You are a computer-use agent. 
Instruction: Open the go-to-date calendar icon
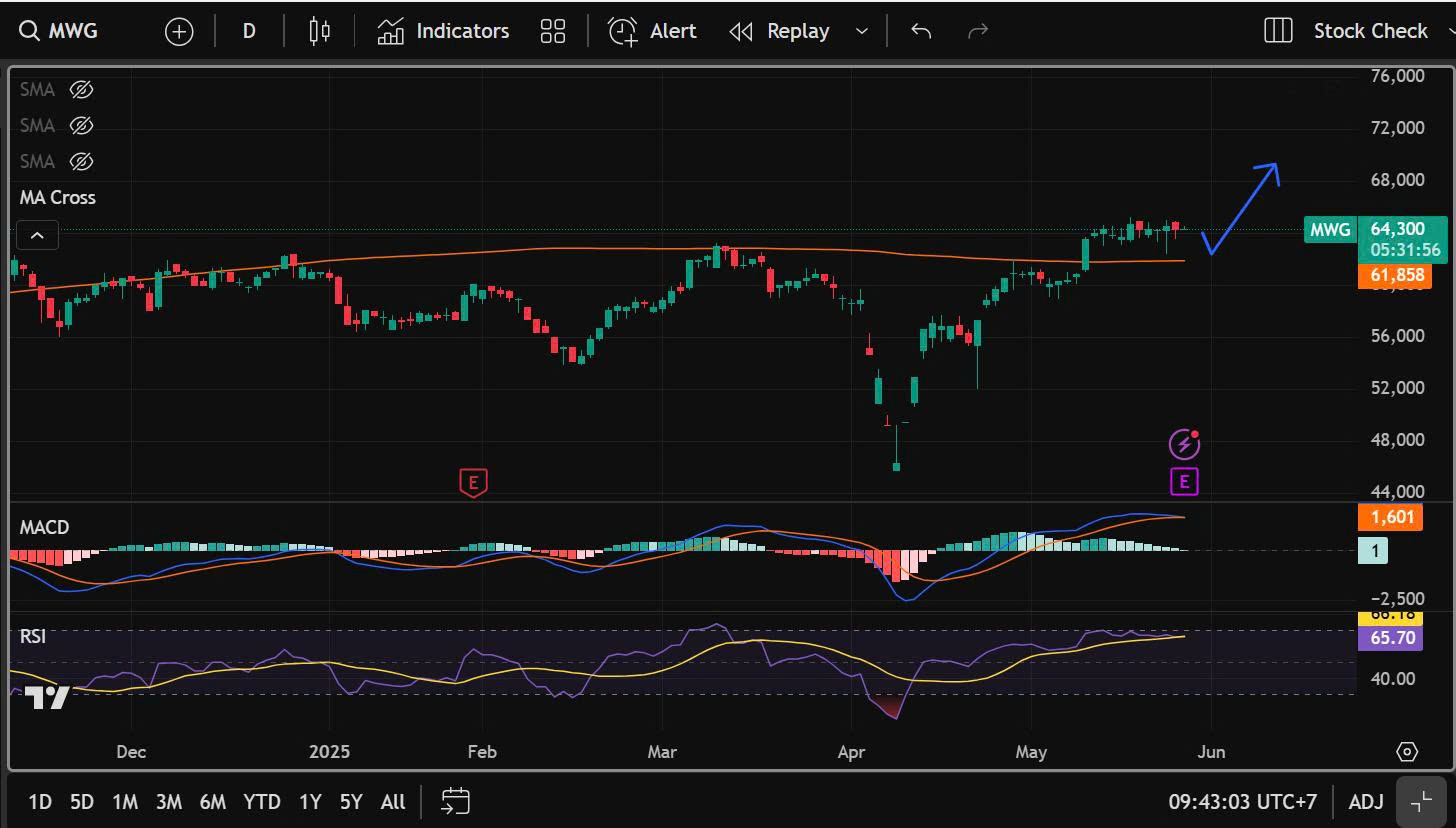click(456, 801)
